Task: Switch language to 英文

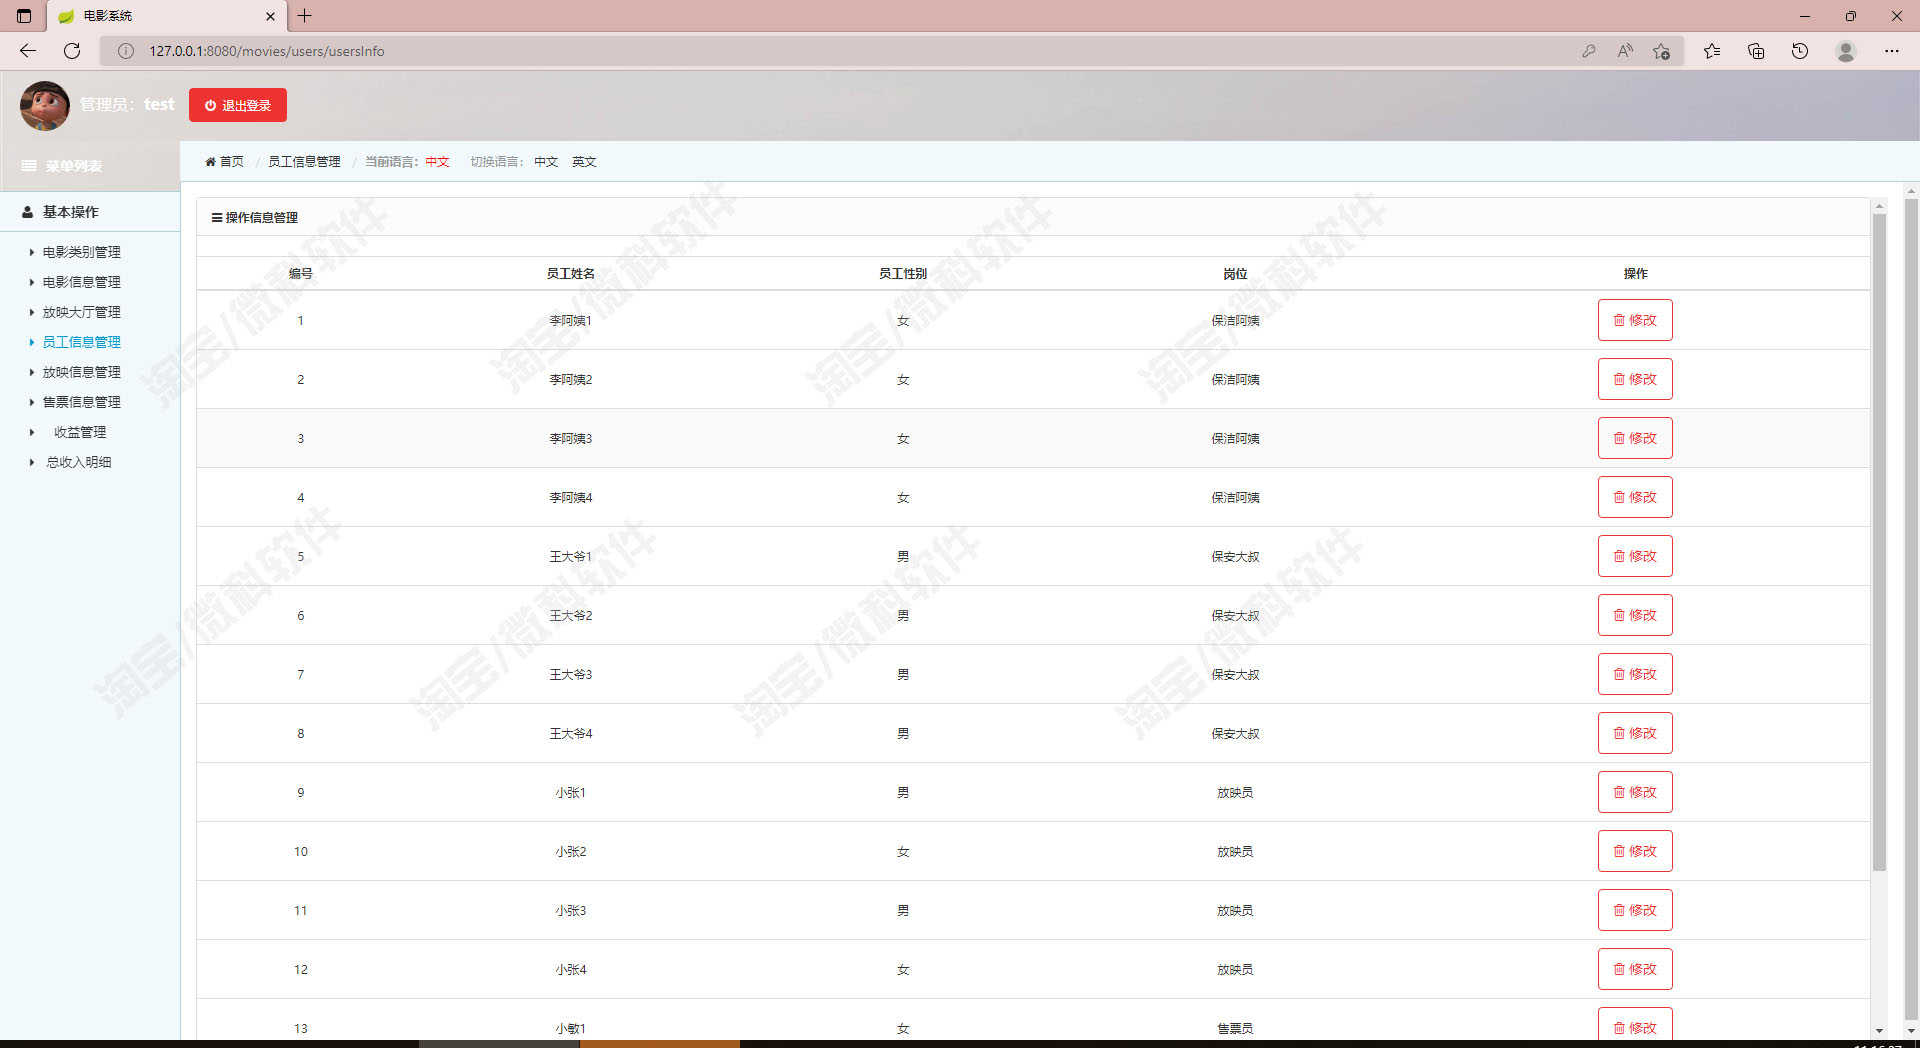Action: coord(584,161)
